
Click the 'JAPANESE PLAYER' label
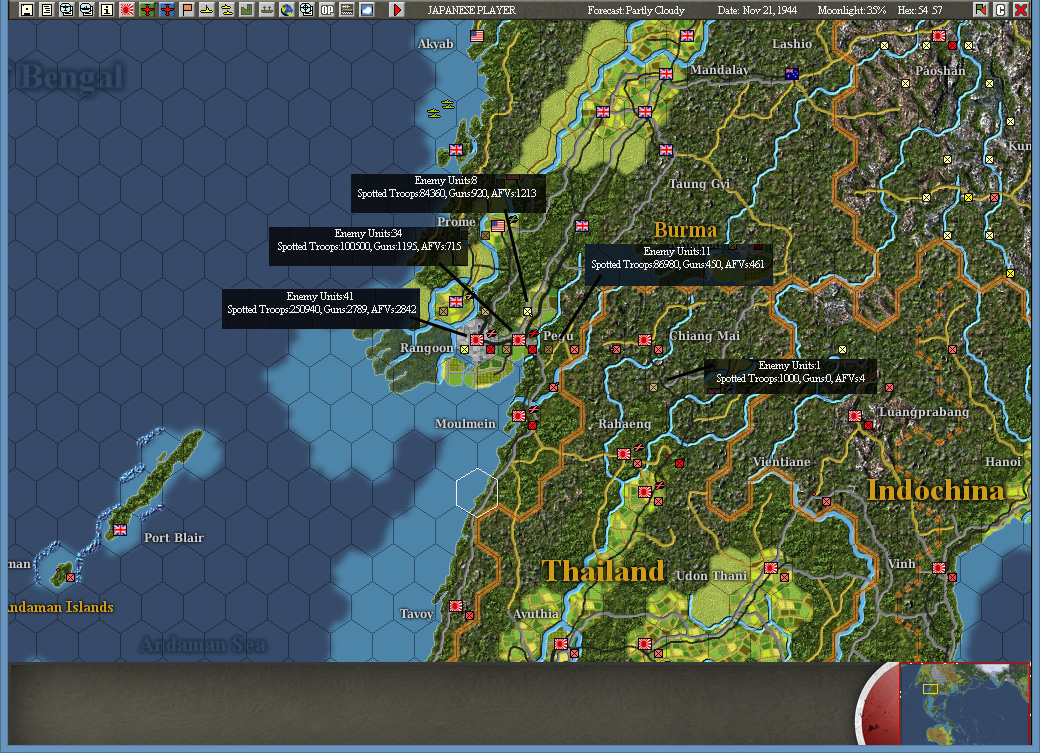tap(471, 10)
